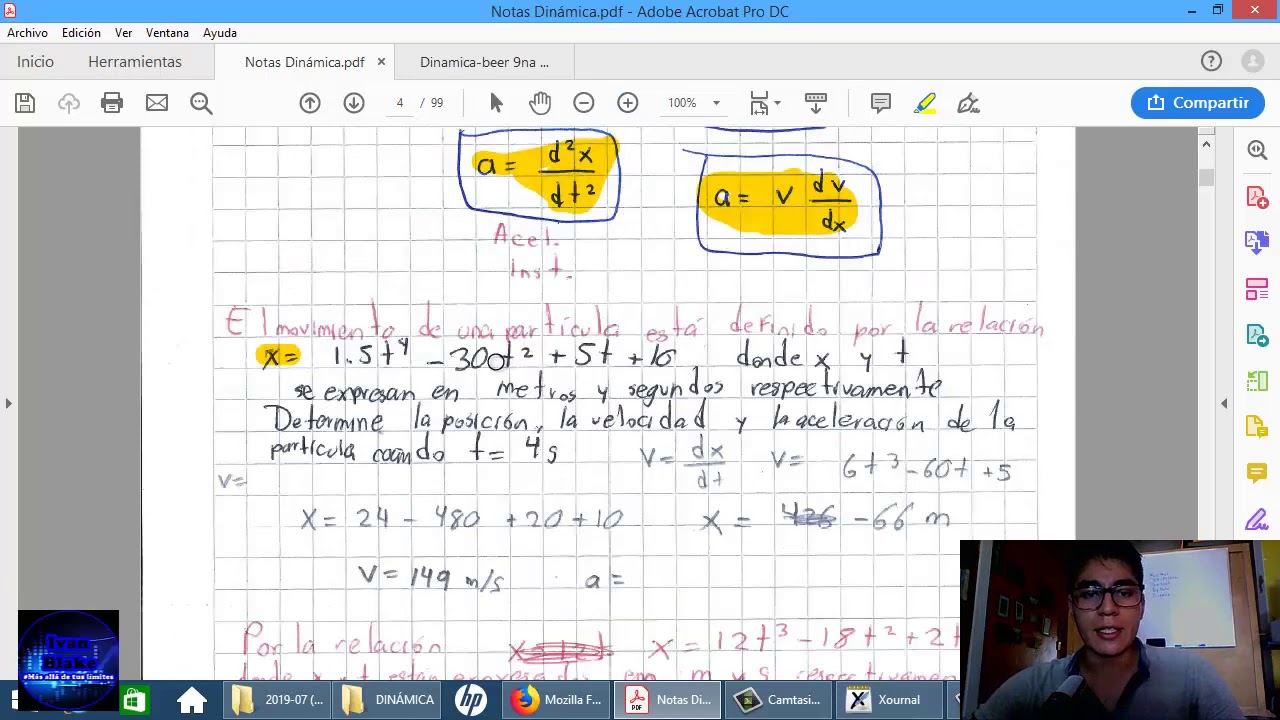Select the arrow selection tool
Viewport: 1280px width, 720px height.
pos(496,103)
